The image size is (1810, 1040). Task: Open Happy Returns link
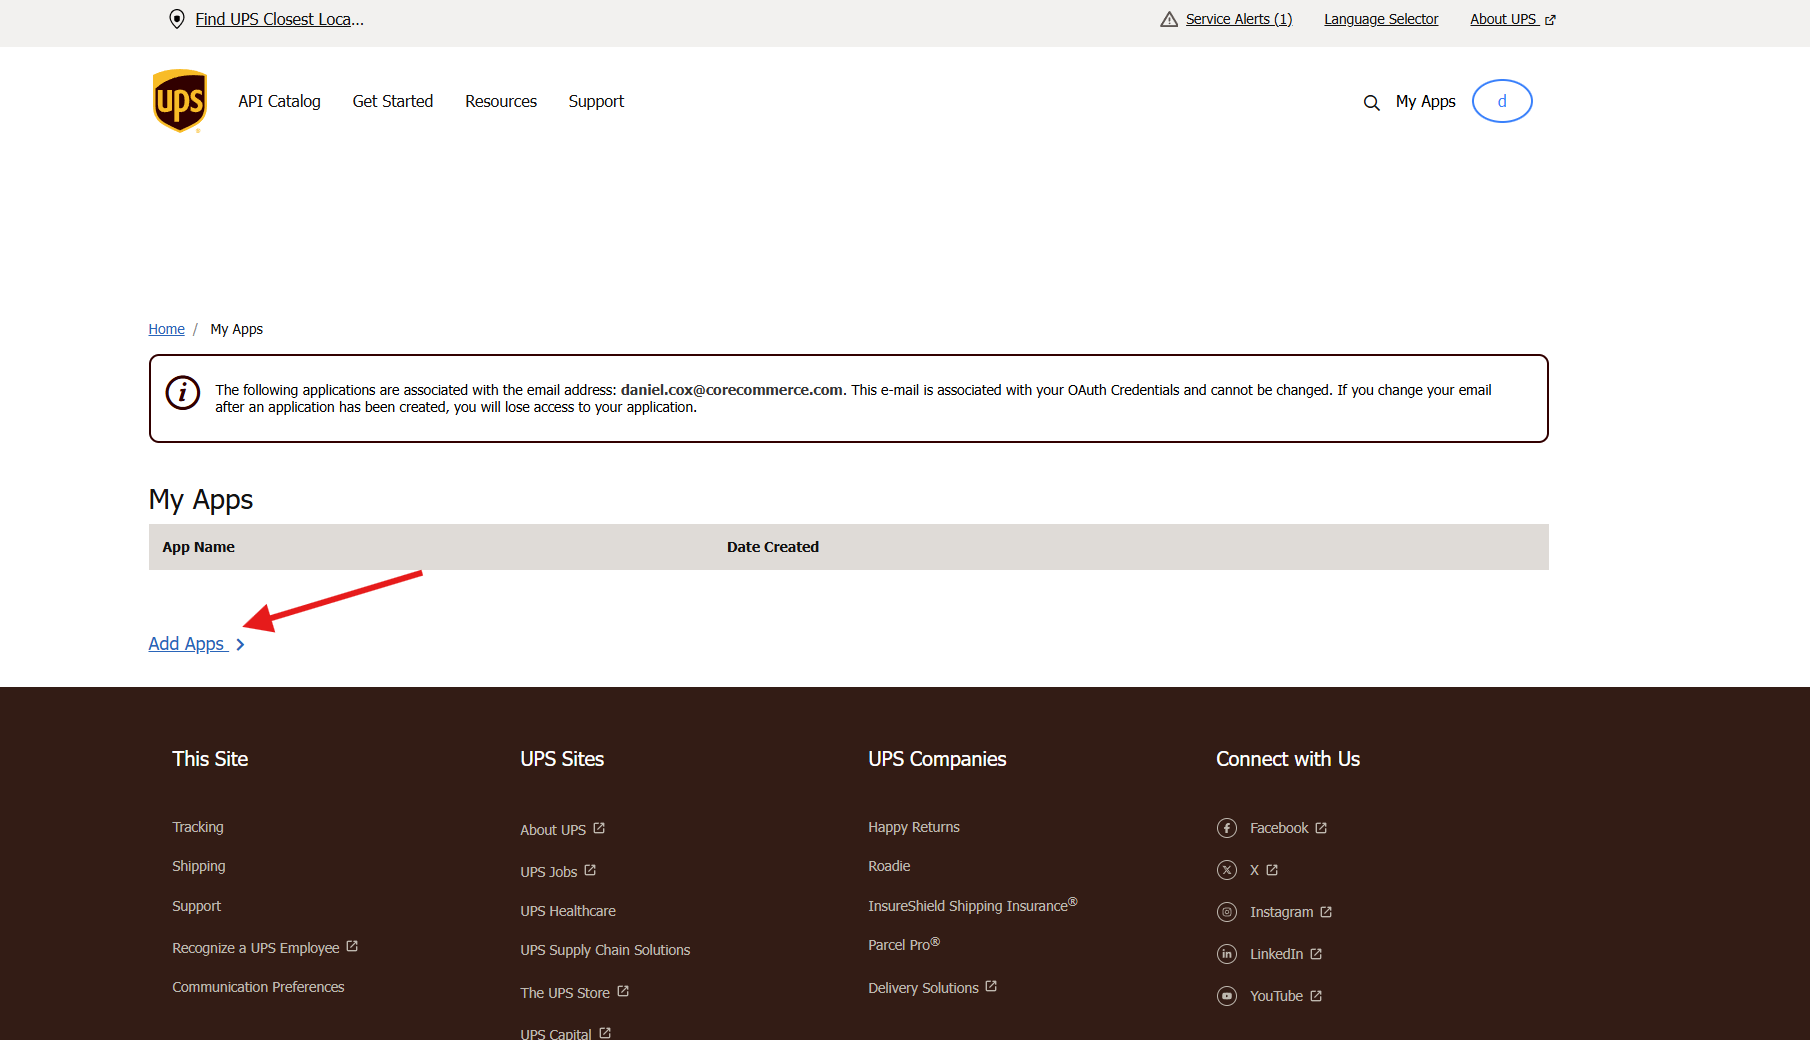click(914, 827)
